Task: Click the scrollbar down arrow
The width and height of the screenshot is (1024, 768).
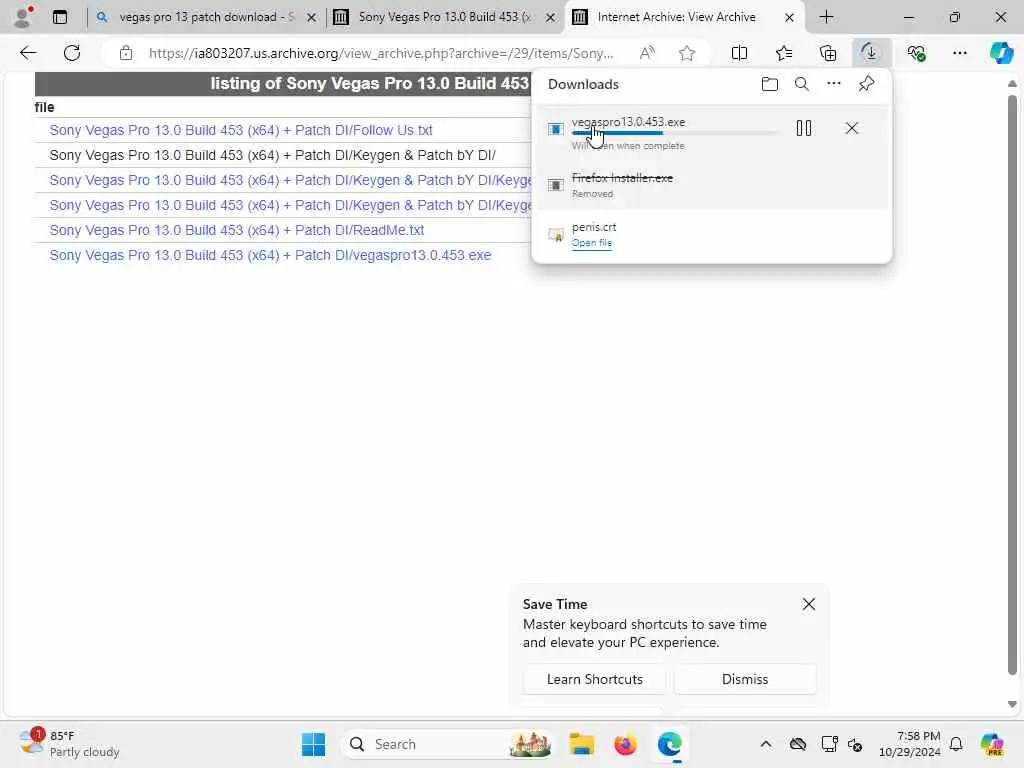Action: point(1012,704)
